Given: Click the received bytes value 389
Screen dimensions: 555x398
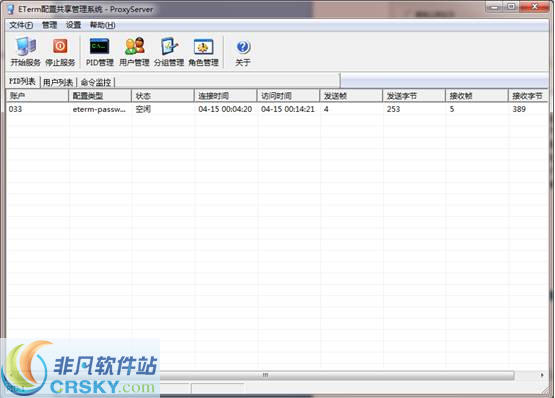Looking at the screenshot, I should click(x=519, y=109).
